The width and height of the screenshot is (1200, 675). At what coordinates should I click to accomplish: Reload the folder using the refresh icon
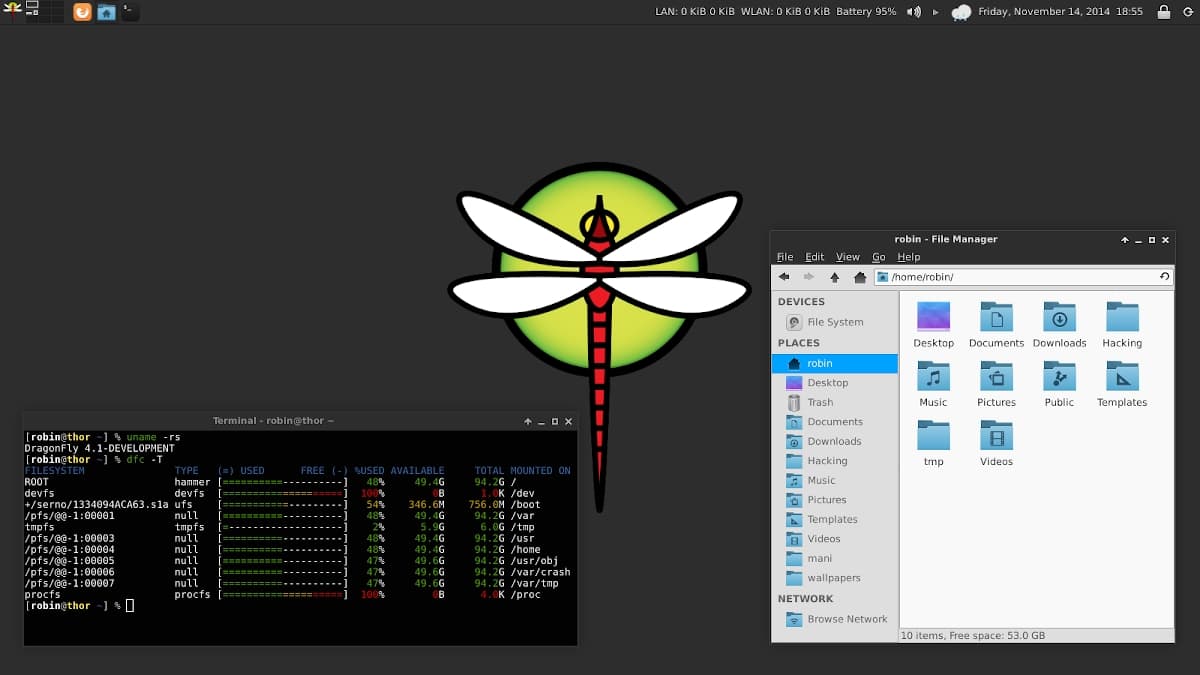(x=1165, y=277)
